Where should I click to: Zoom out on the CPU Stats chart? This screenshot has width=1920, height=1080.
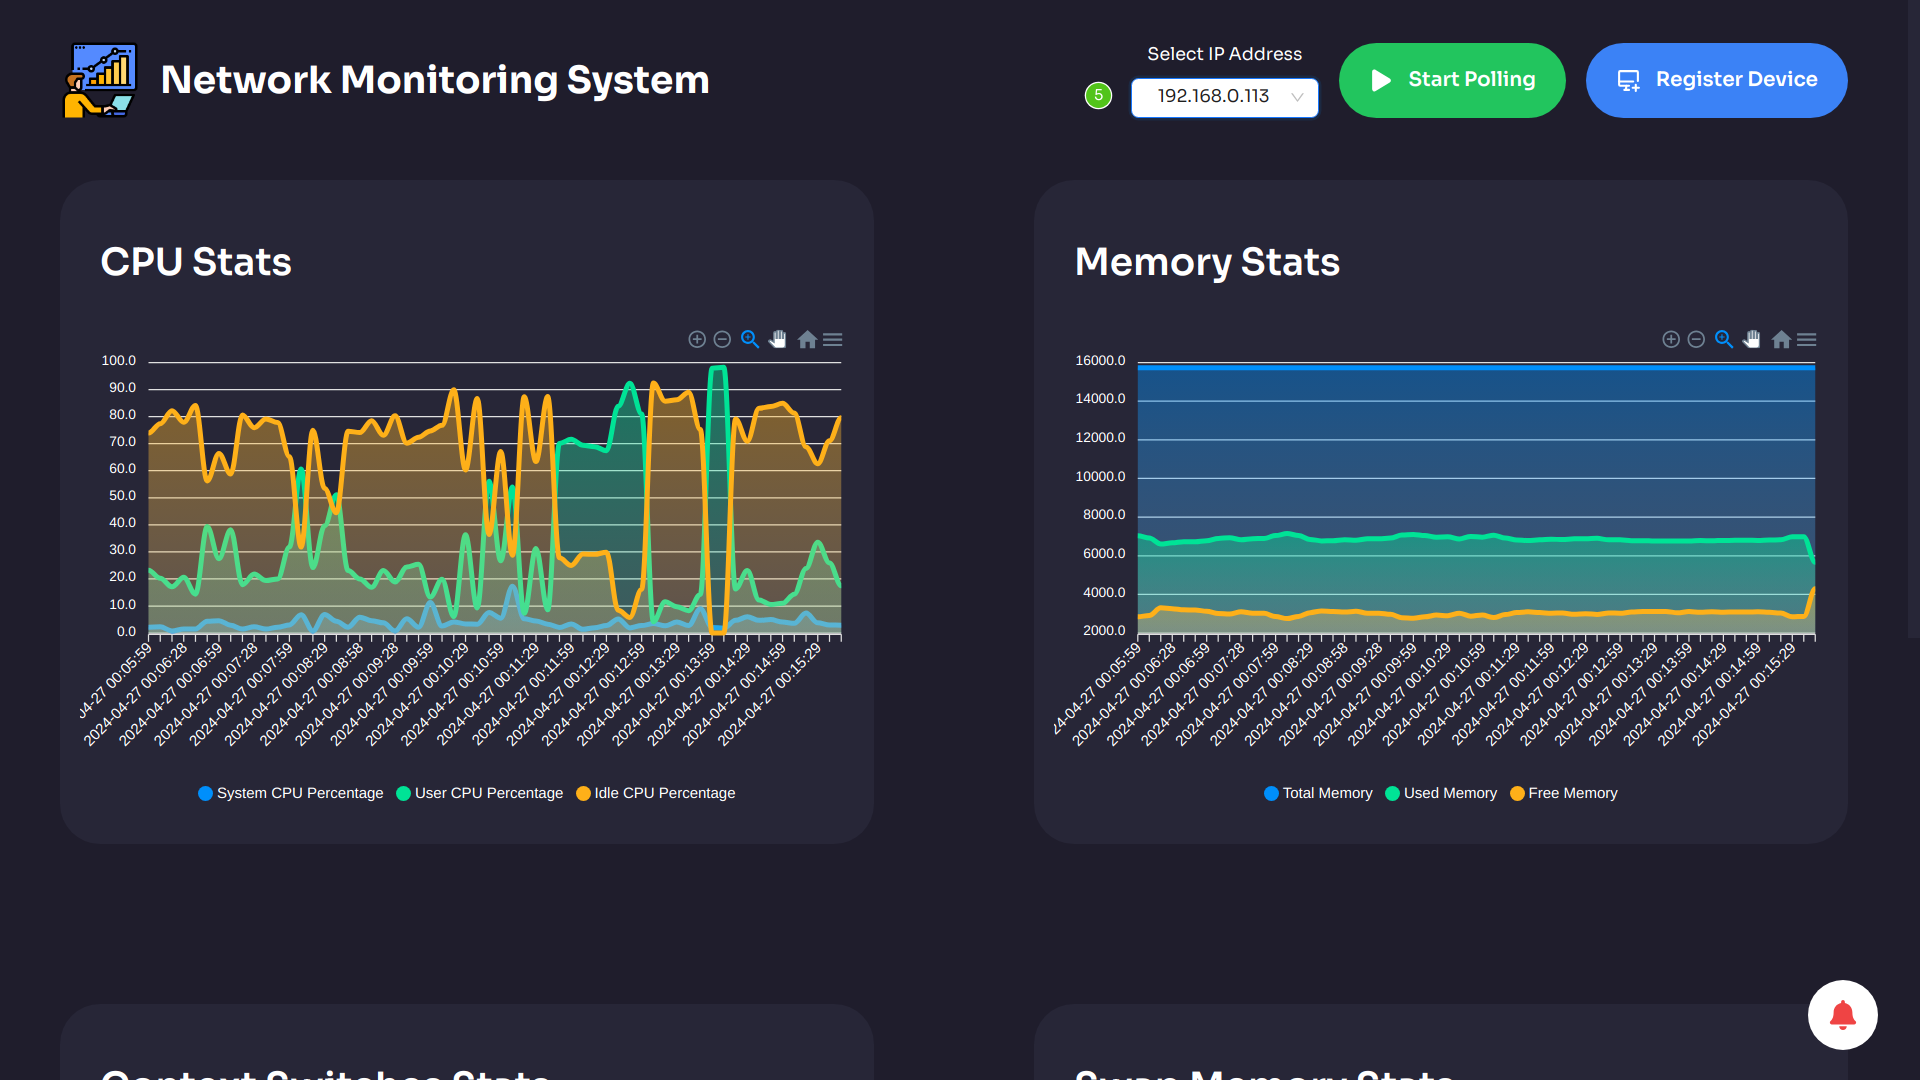(722, 340)
